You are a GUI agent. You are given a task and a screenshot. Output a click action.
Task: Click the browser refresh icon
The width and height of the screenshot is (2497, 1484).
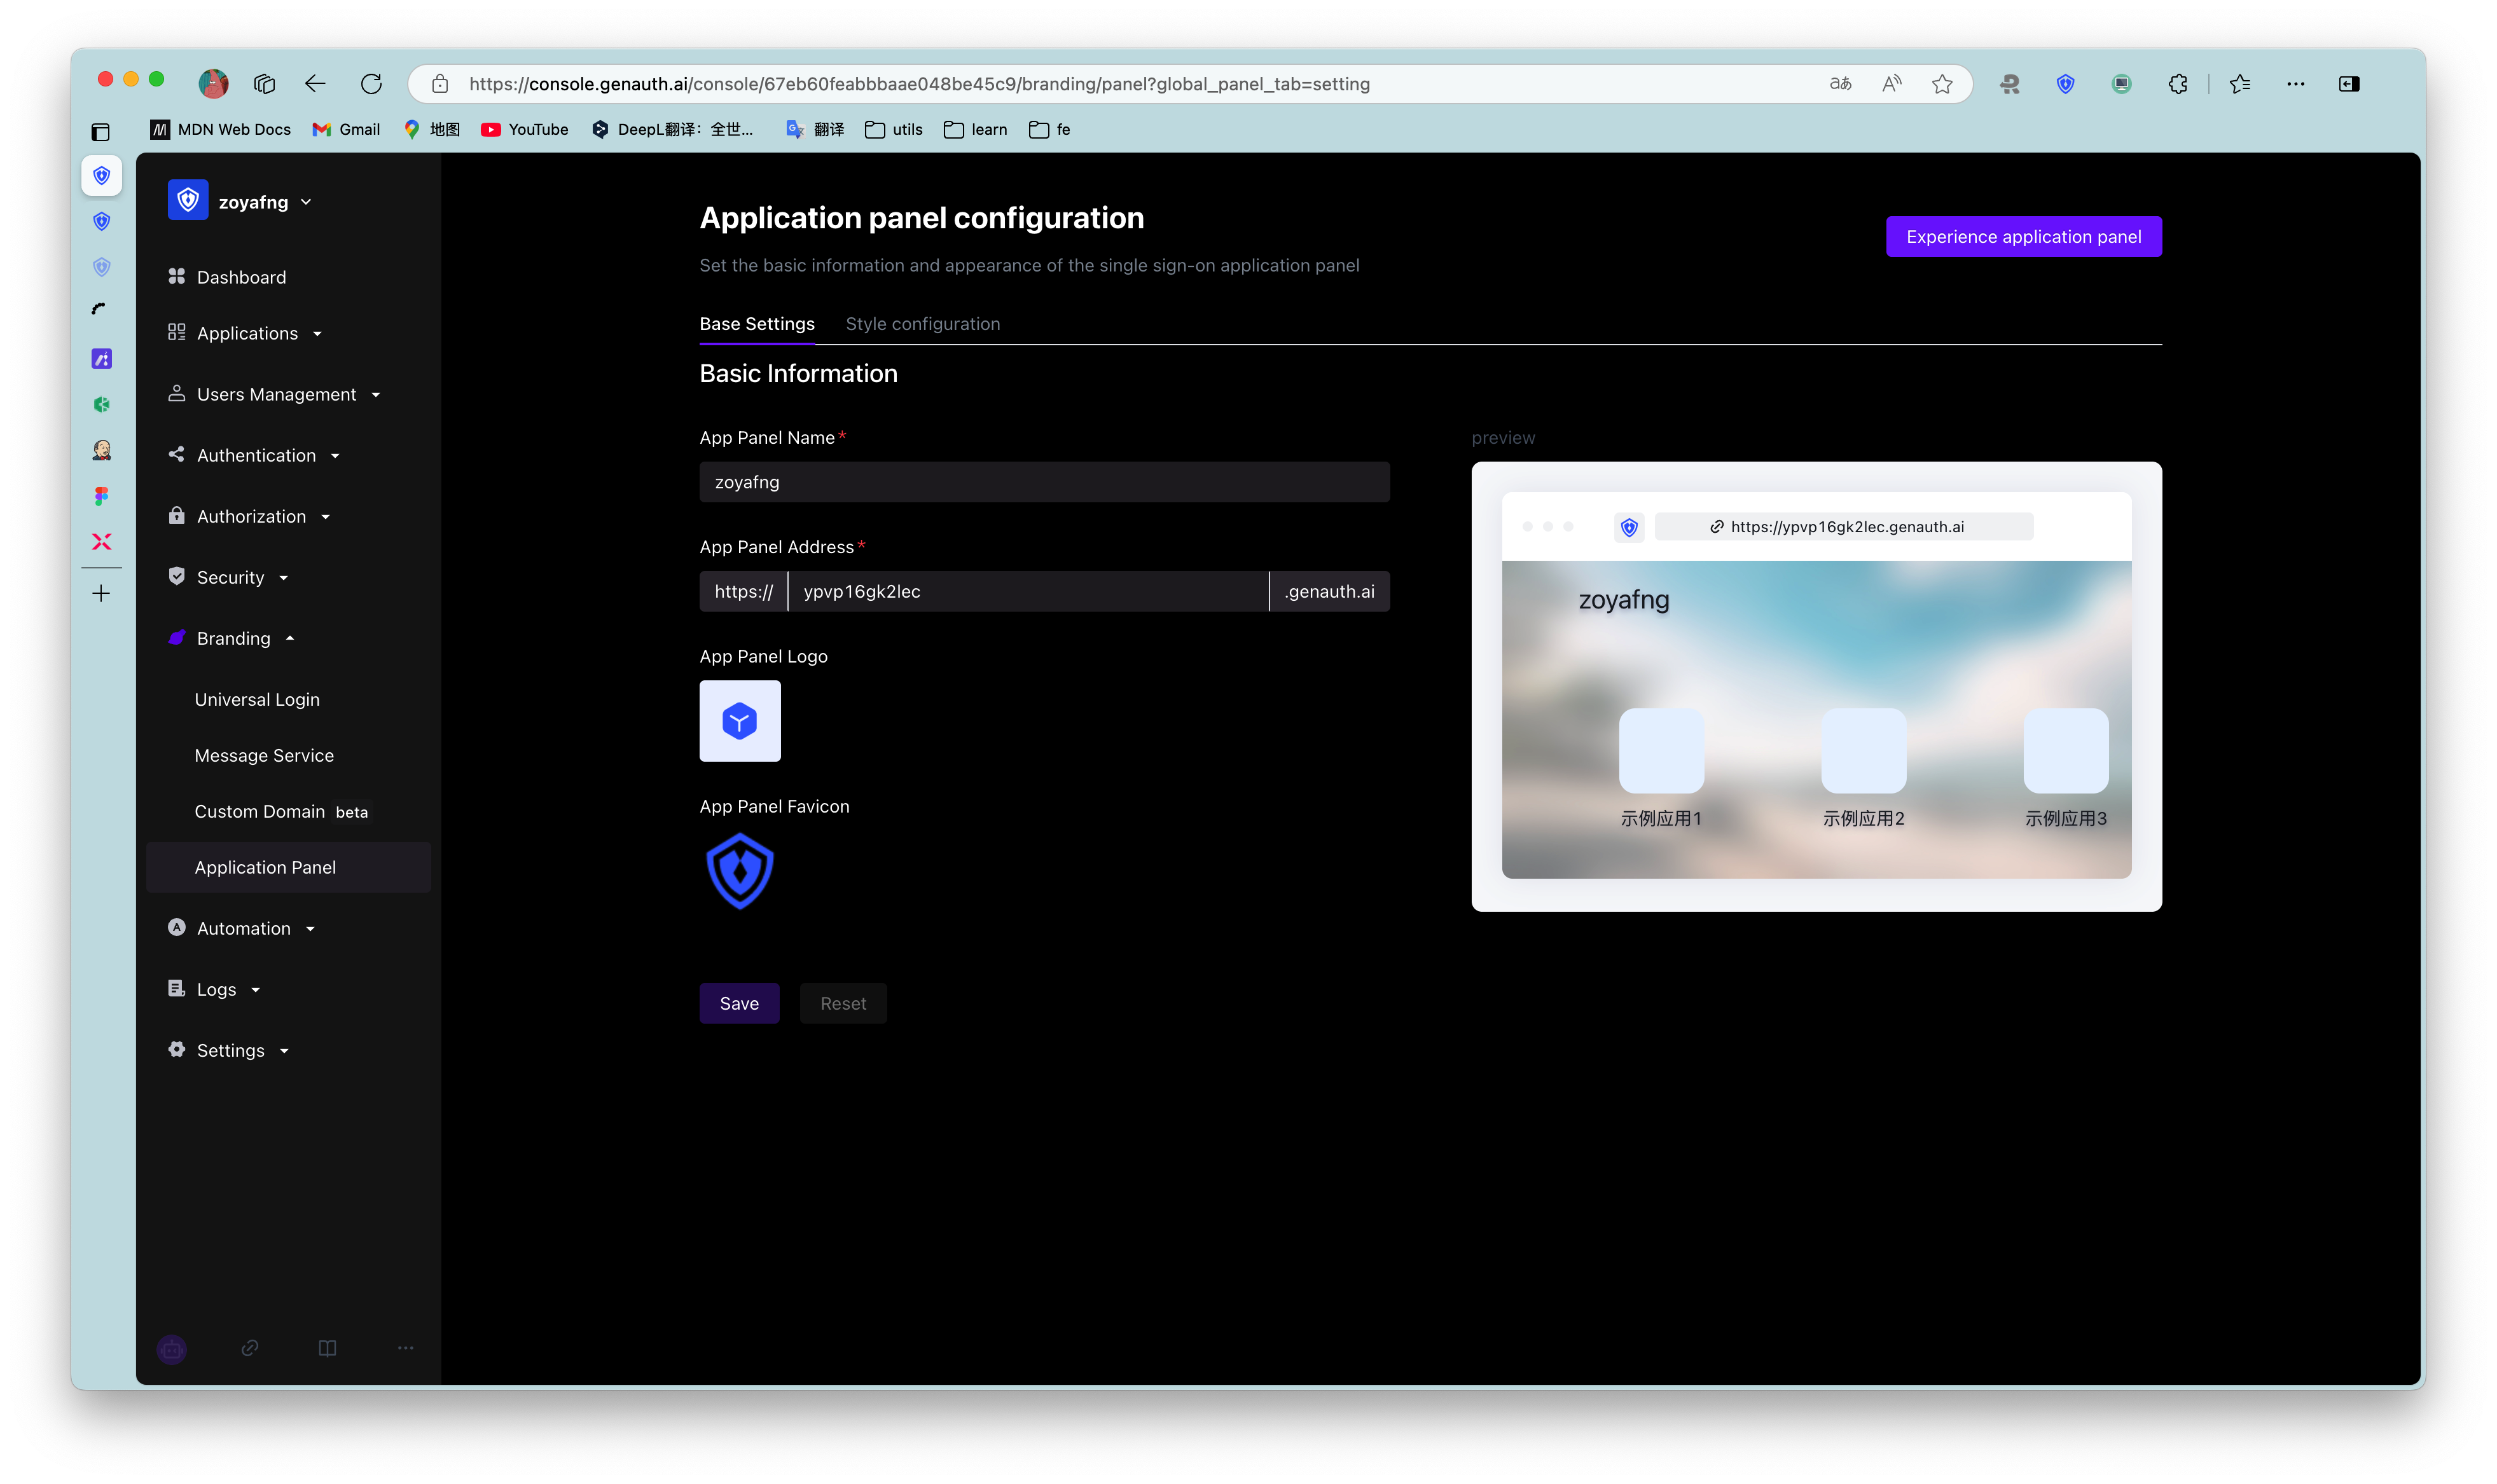(371, 84)
